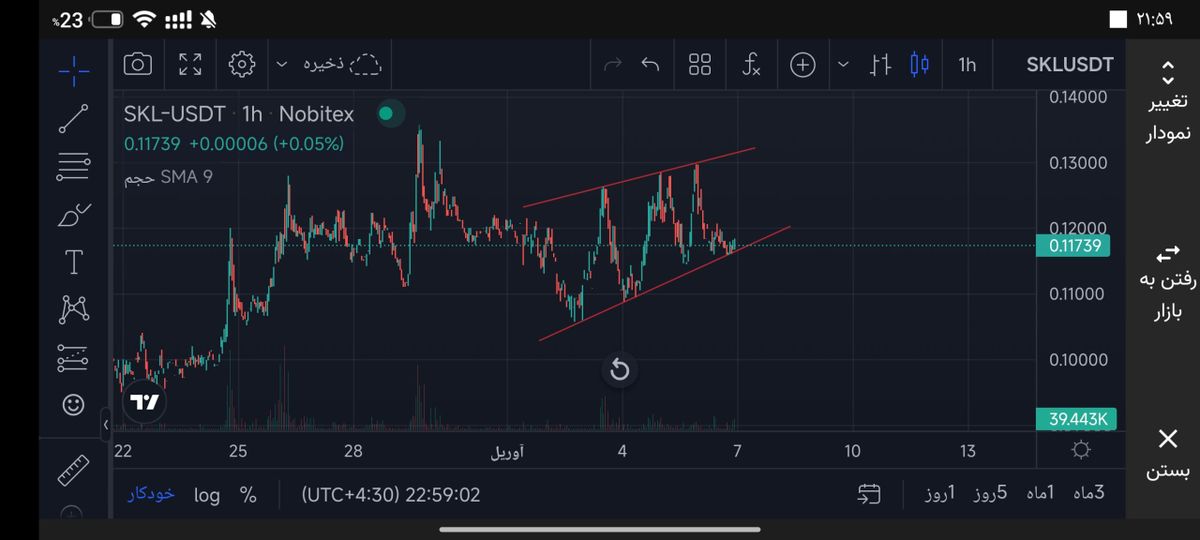1200x540 pixels.
Task: Select the brush drawing tool
Action: point(73,214)
